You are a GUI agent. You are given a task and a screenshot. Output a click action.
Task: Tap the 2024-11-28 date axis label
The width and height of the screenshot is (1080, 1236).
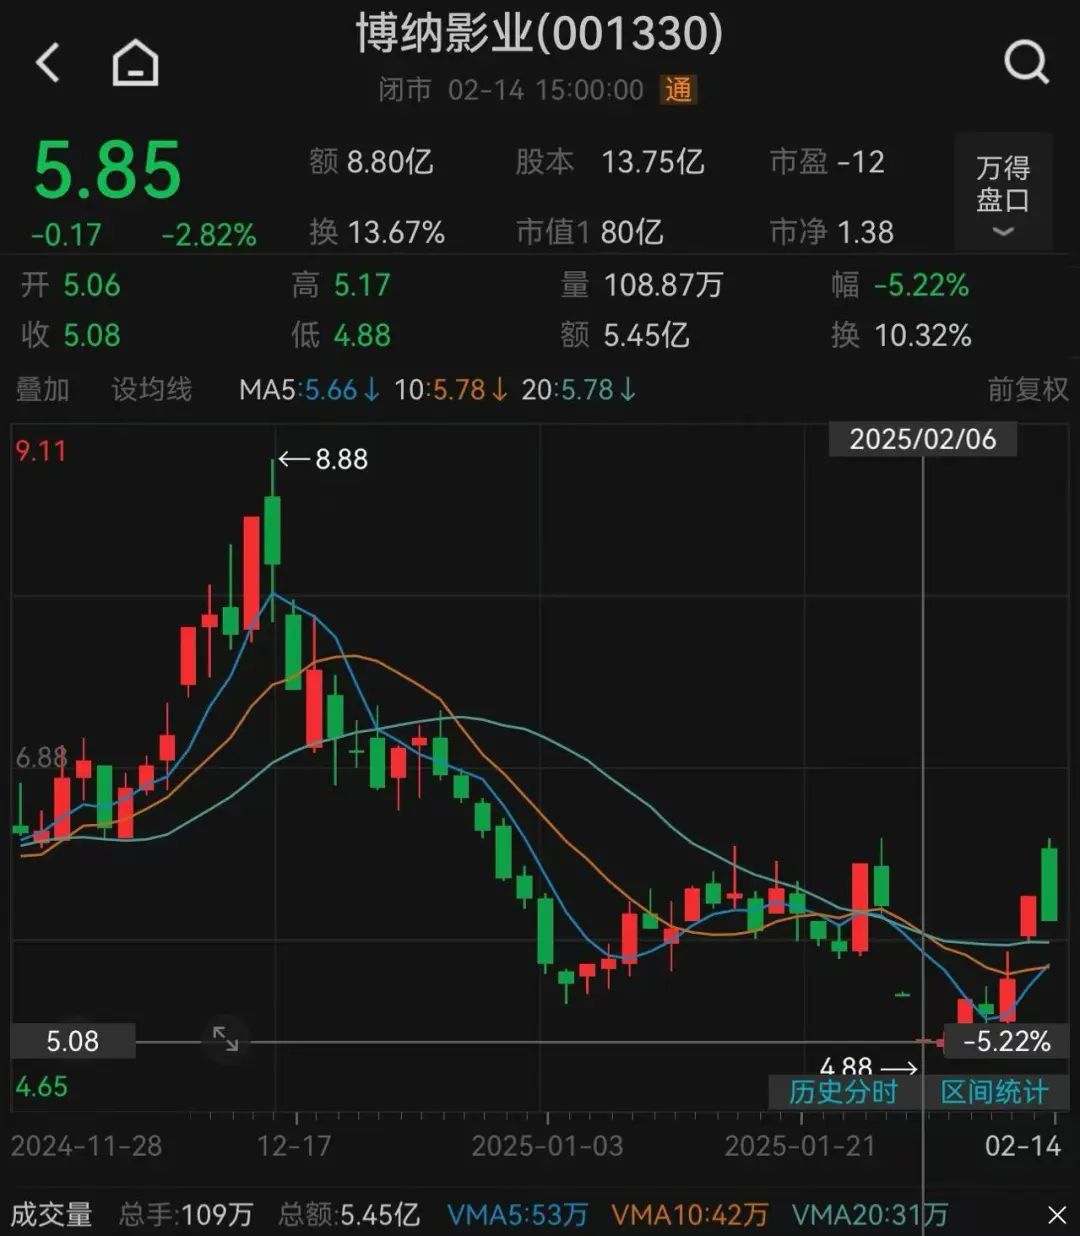(x=86, y=1145)
